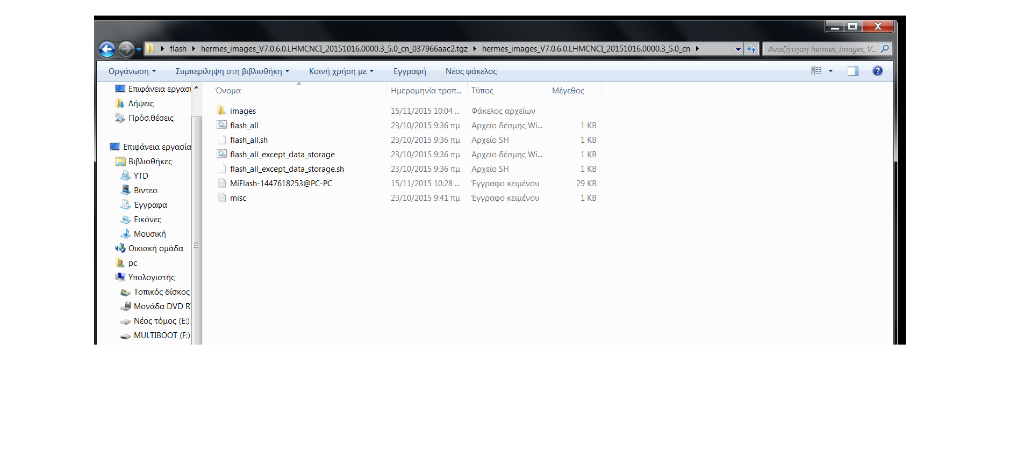Click the change view icon
This screenshot has width=1024, height=475.
(x=816, y=71)
